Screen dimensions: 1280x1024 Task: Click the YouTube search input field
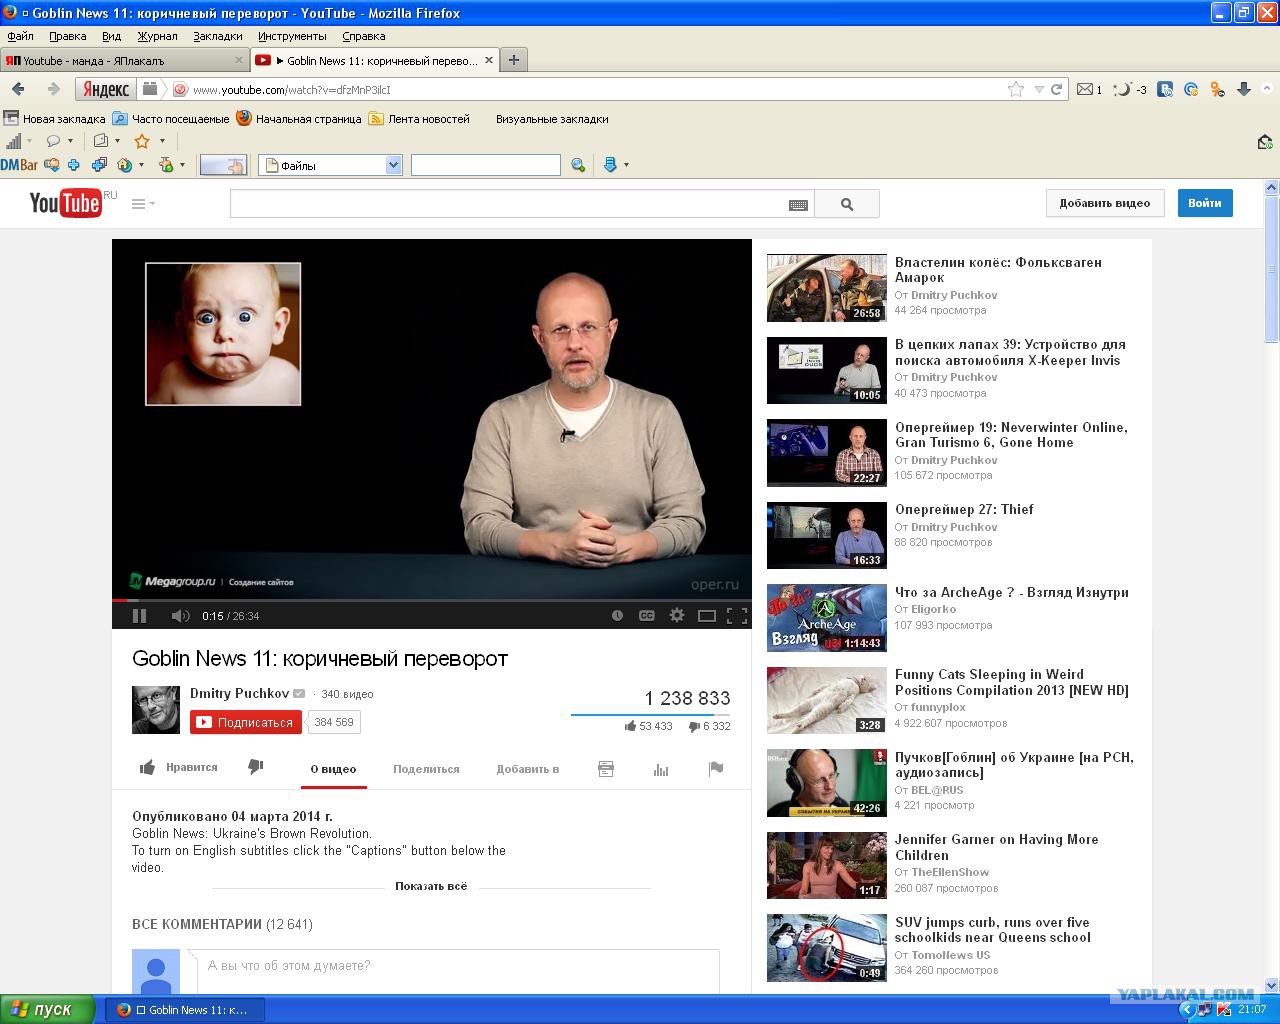pyautogui.click(x=508, y=203)
